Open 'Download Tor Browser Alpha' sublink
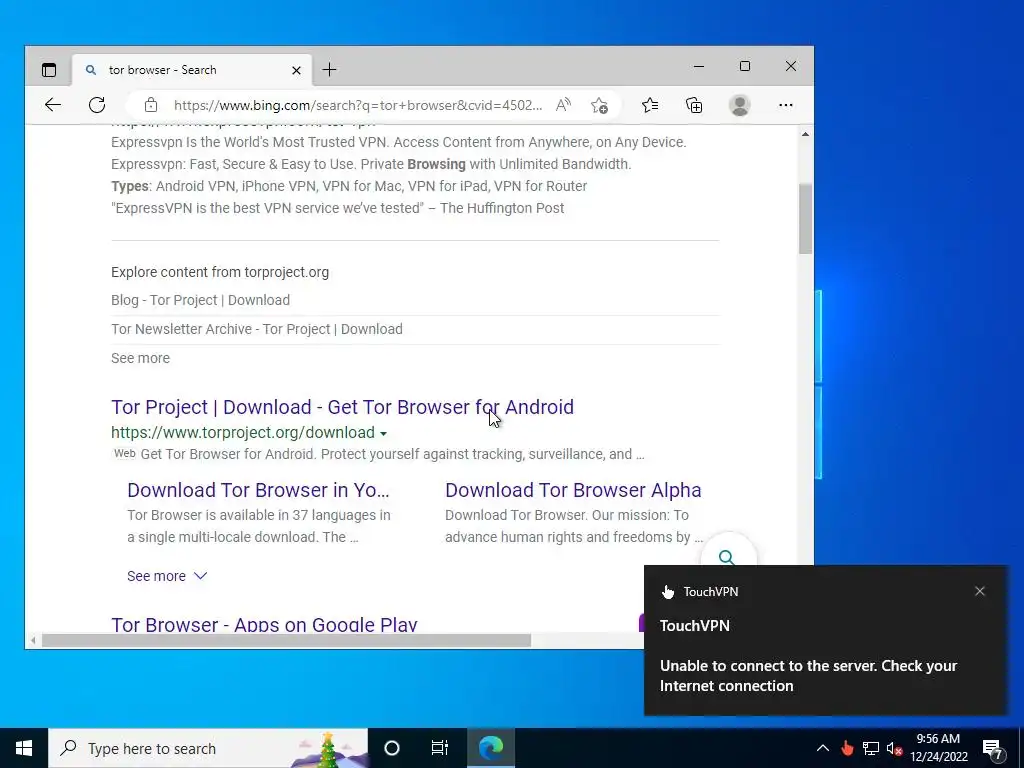Screen dimensions: 1024x768 click(x=573, y=490)
